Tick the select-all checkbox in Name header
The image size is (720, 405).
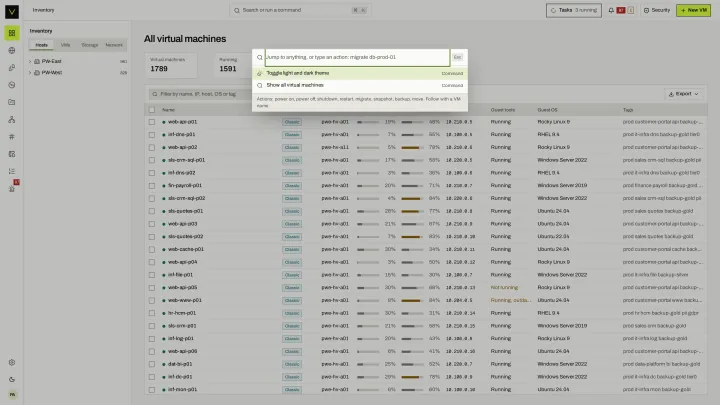[152, 110]
